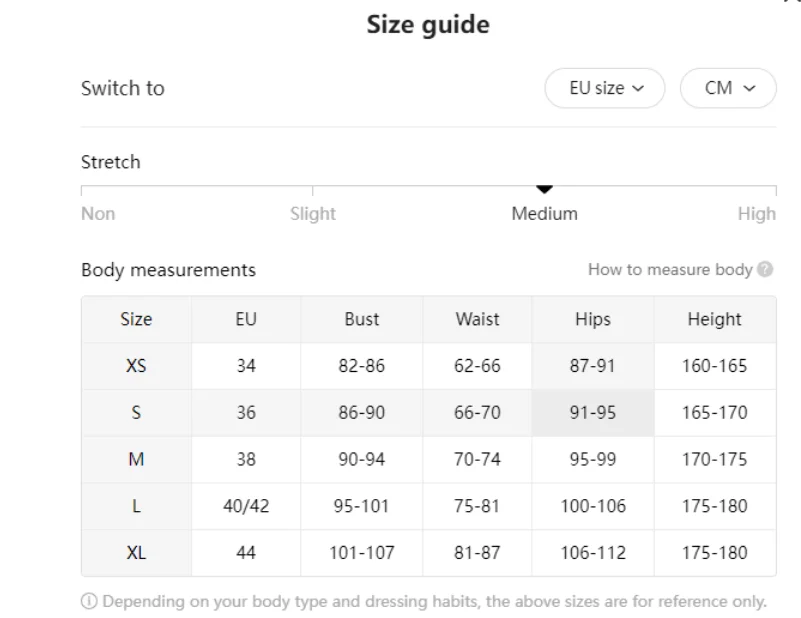This screenshot has height=618, width=801.
Task: Click the How to measure body link
Action: (x=669, y=270)
